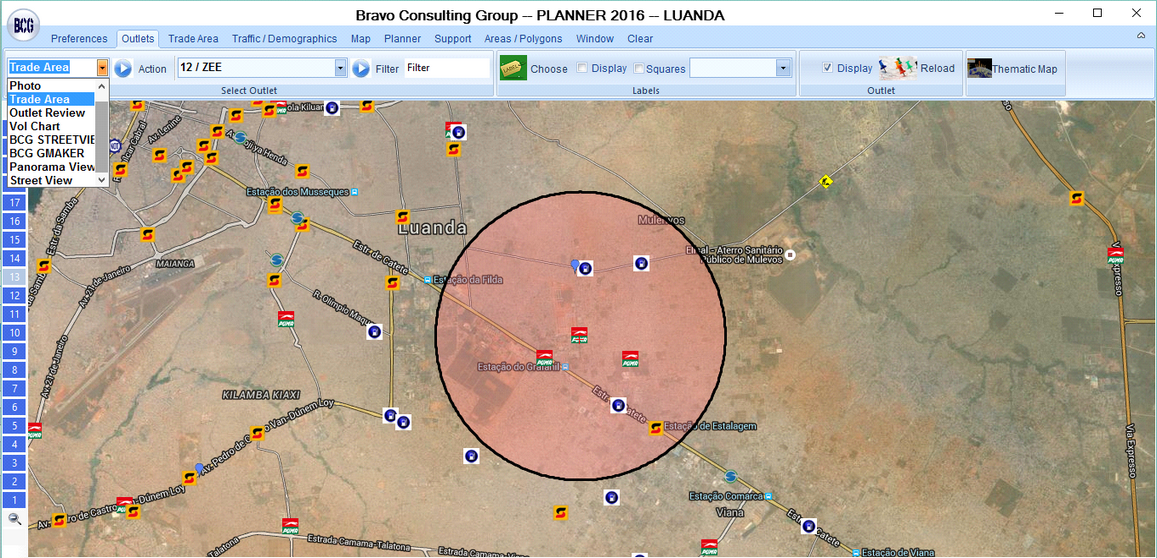Click the Action button label

(153, 69)
